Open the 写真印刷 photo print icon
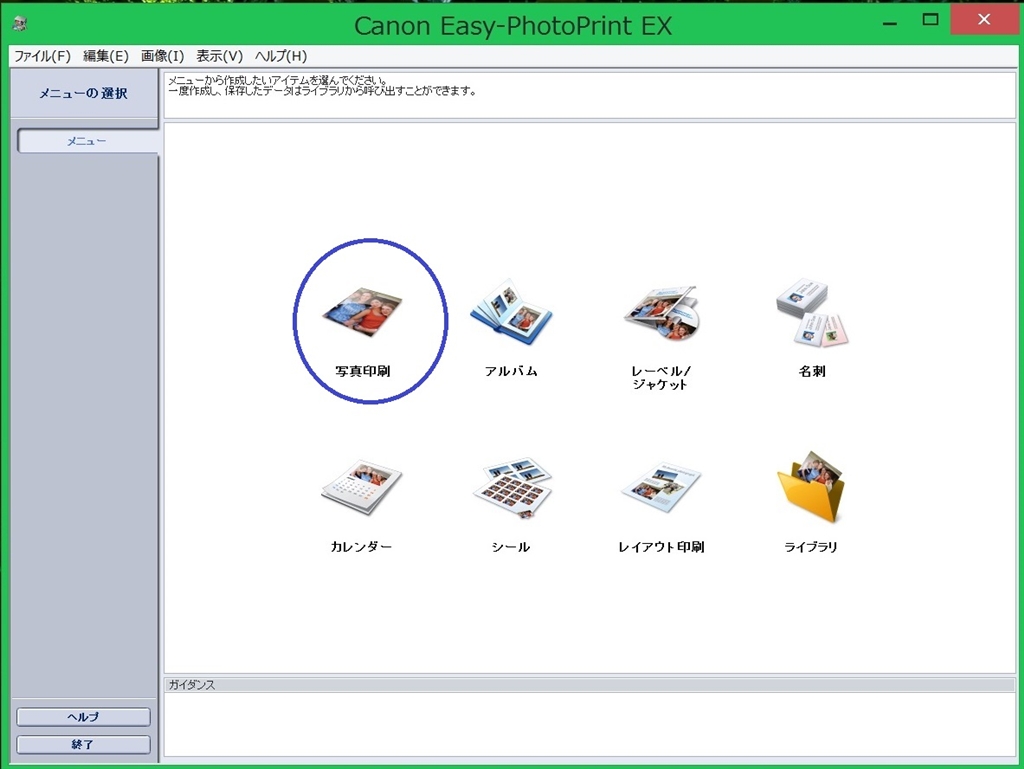1024x769 pixels. [362, 311]
